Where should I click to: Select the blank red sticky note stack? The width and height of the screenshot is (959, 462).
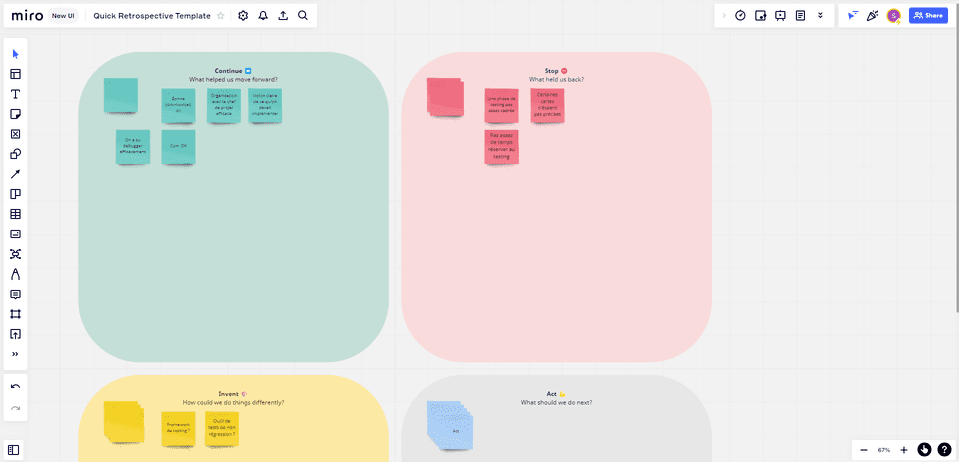445,97
